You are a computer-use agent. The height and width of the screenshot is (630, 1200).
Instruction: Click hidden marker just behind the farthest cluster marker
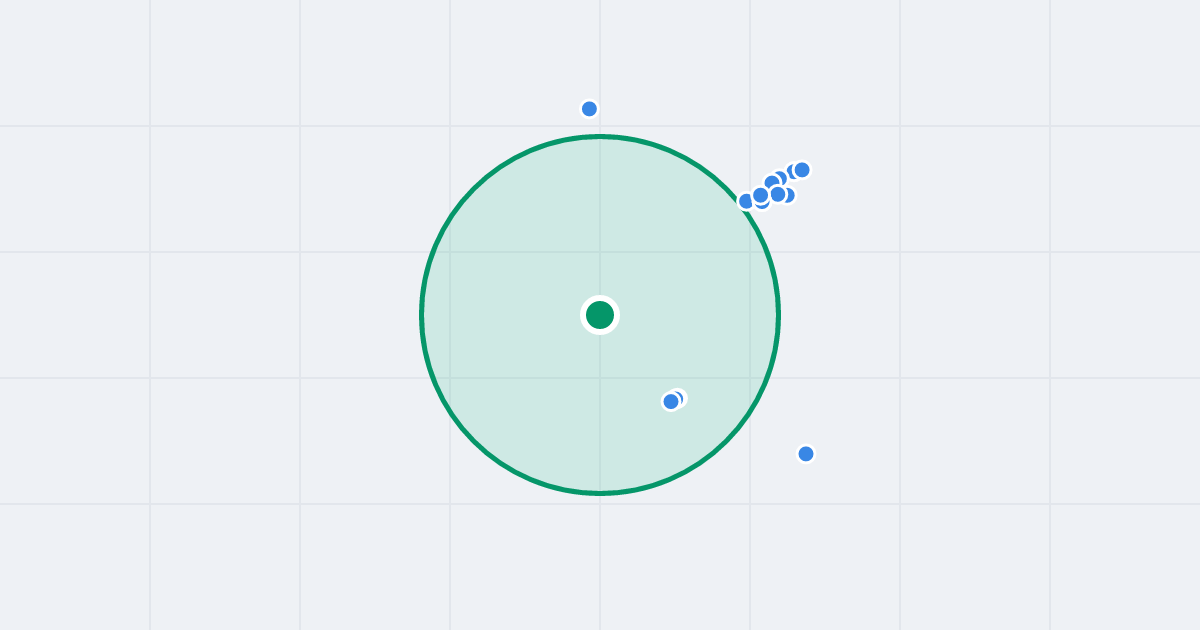pyautogui.click(x=792, y=171)
